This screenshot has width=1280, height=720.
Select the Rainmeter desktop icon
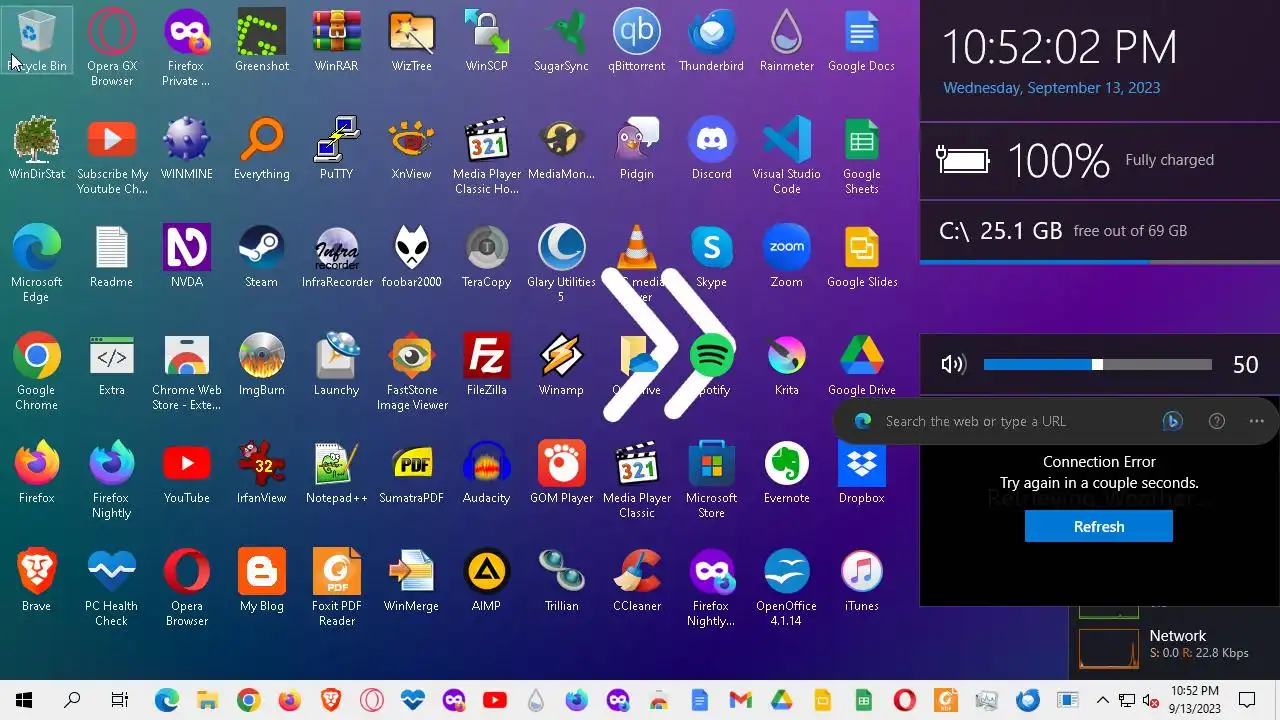pos(787,41)
